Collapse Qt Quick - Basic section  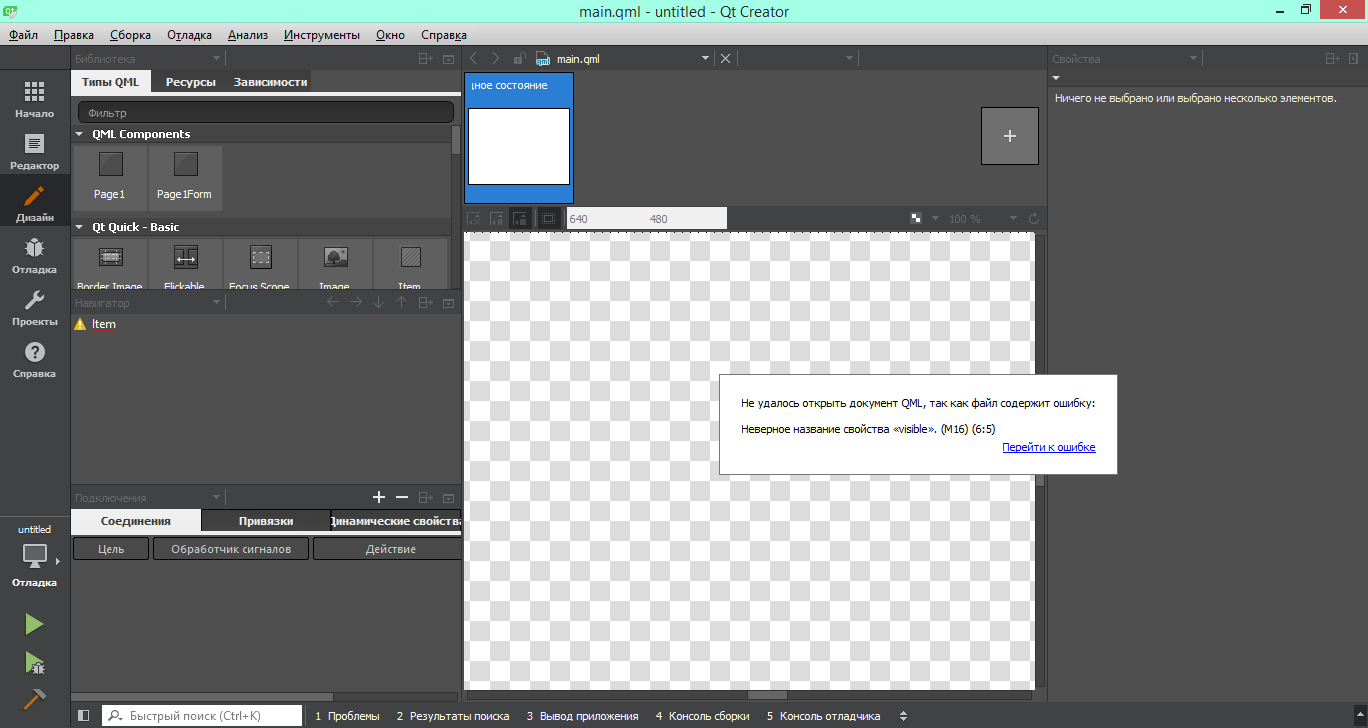click(80, 227)
